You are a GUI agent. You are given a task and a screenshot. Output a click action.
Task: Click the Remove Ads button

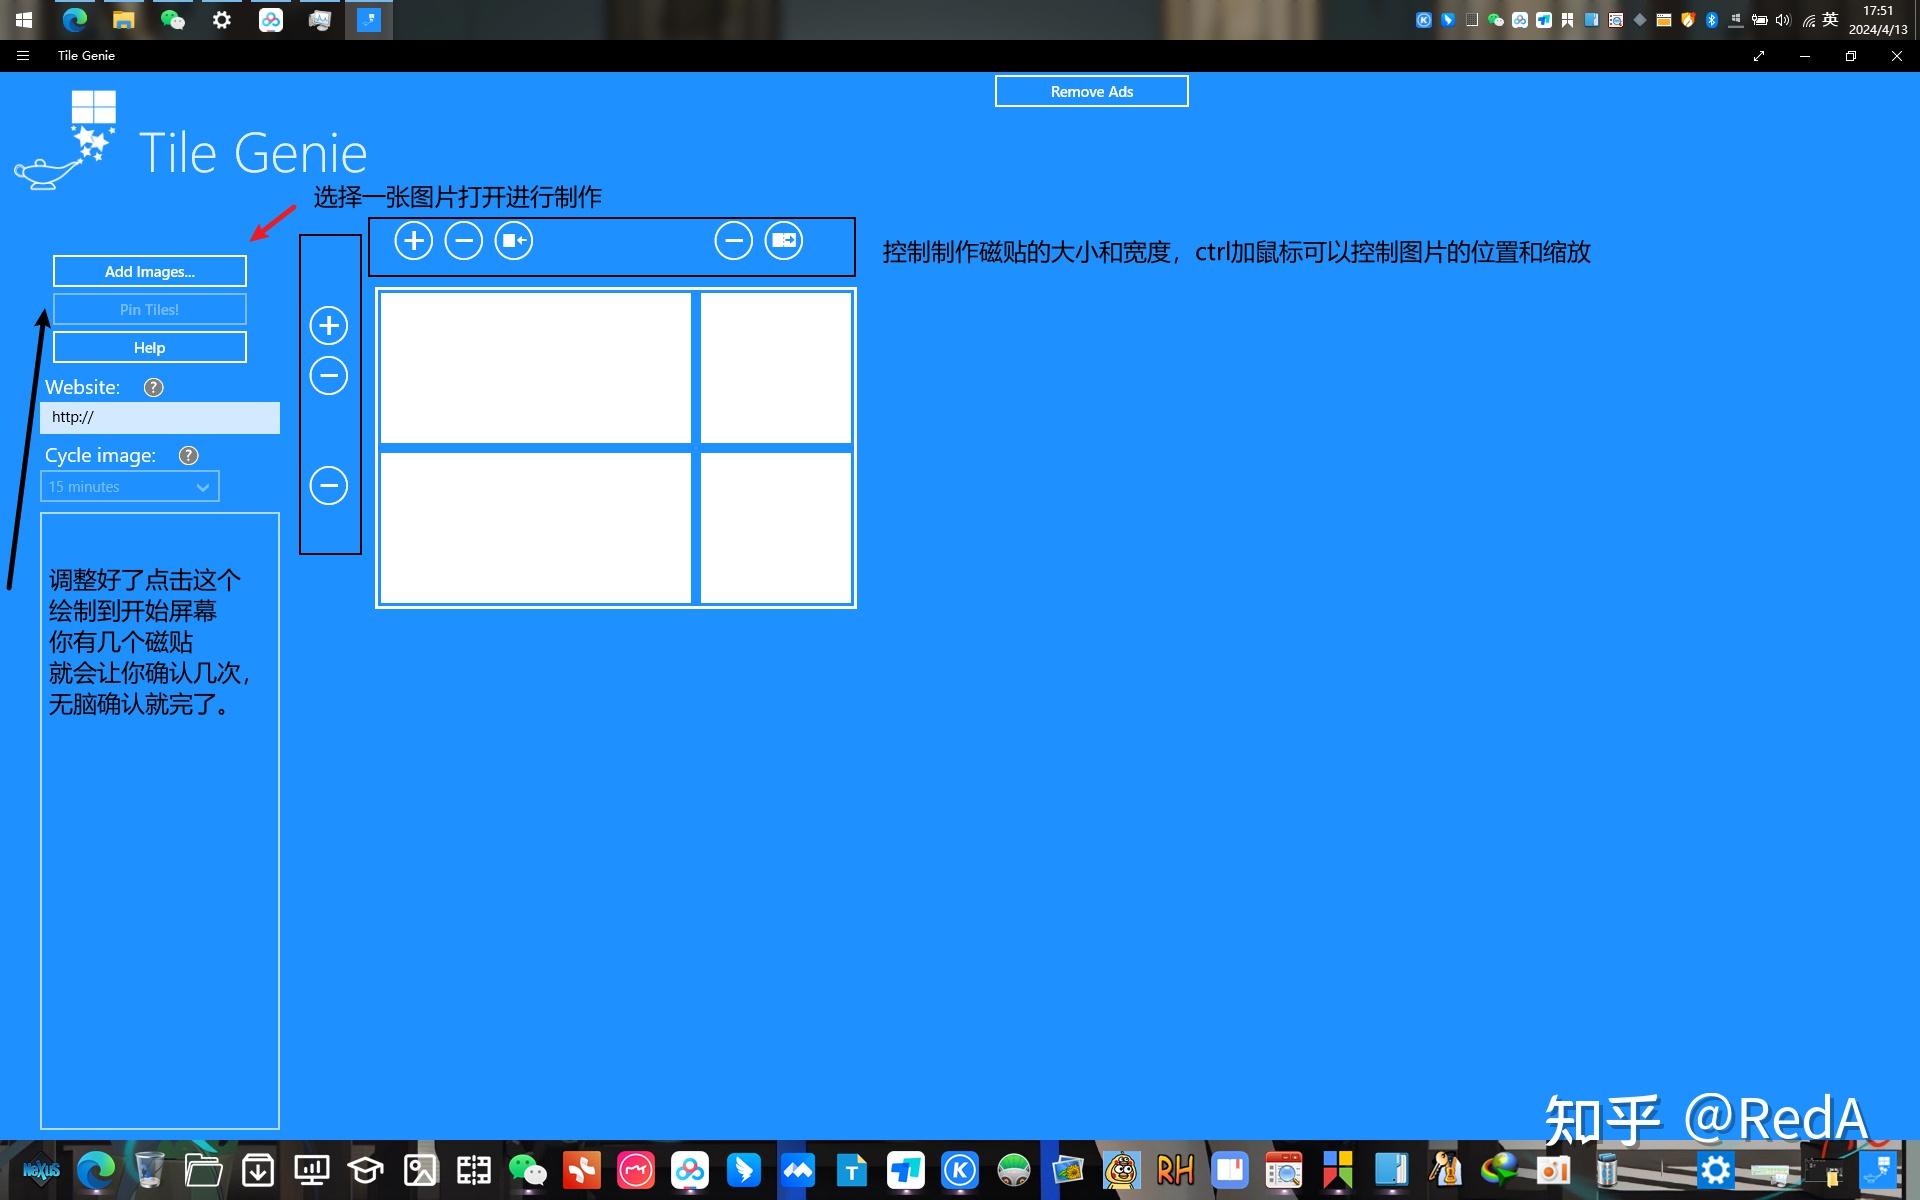pos(1091,92)
